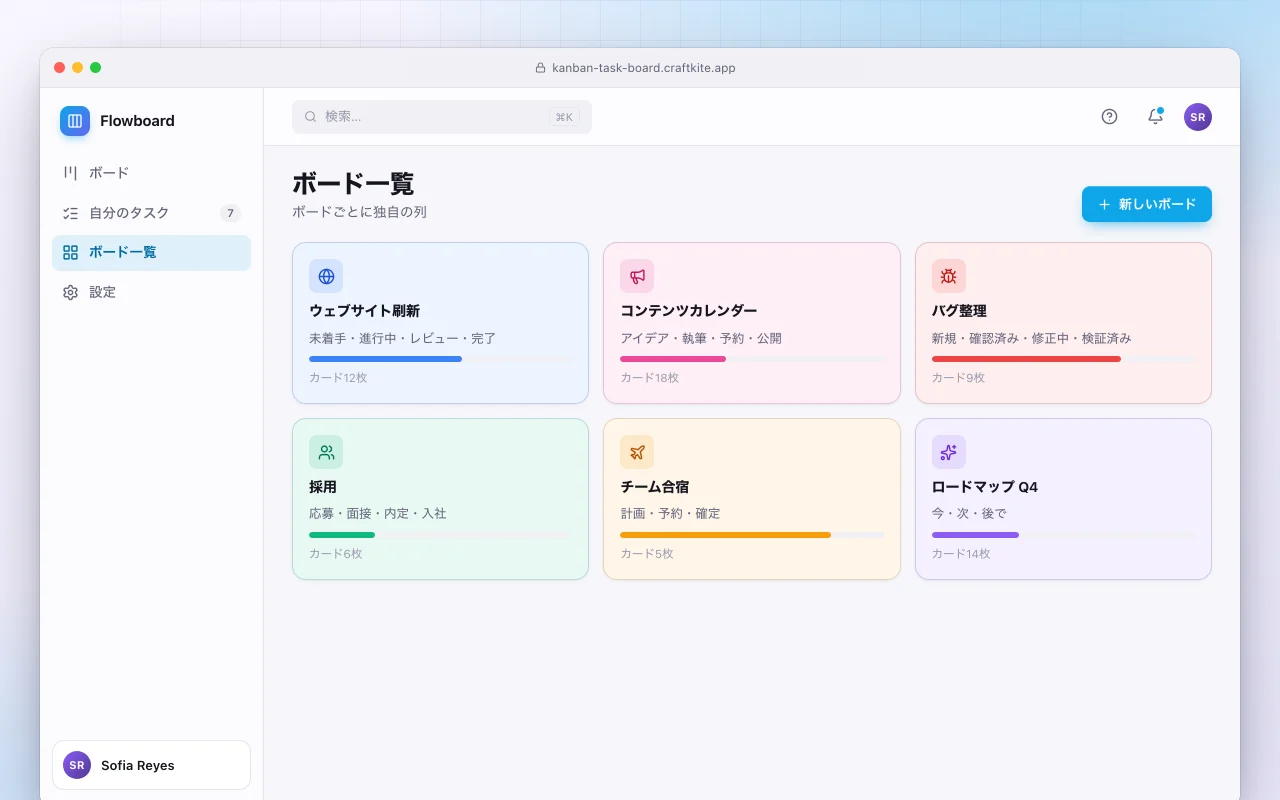
Task: Open the help question mark icon
Action: coord(1109,117)
